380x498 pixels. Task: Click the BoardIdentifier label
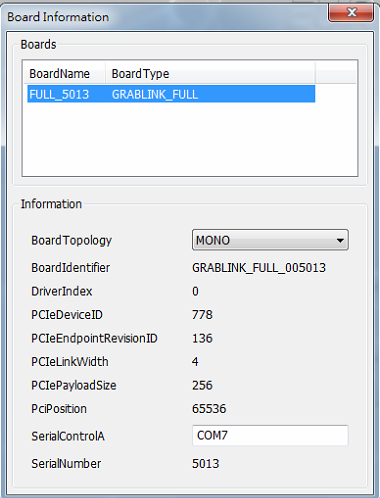[71, 268]
